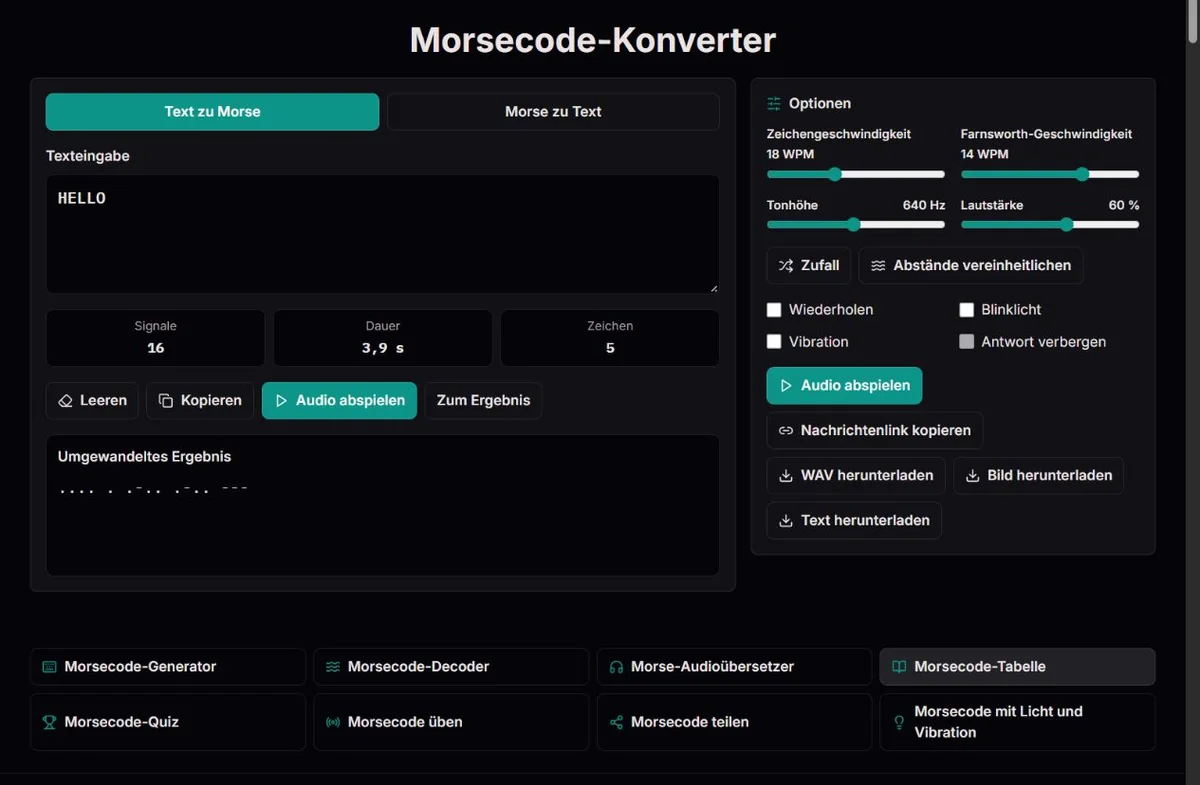Click the play icon beside Zum Ergebnis

click(x=281, y=401)
